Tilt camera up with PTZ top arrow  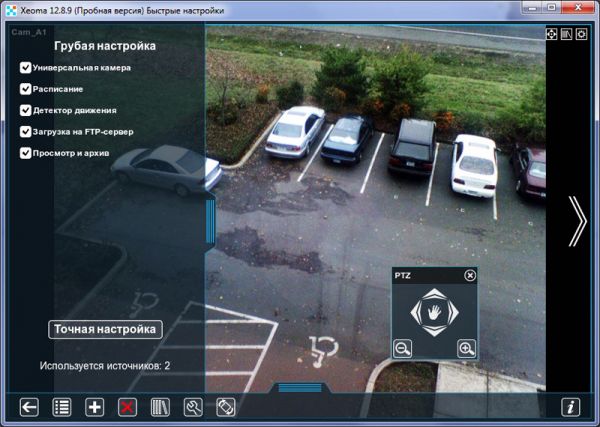(x=434, y=293)
